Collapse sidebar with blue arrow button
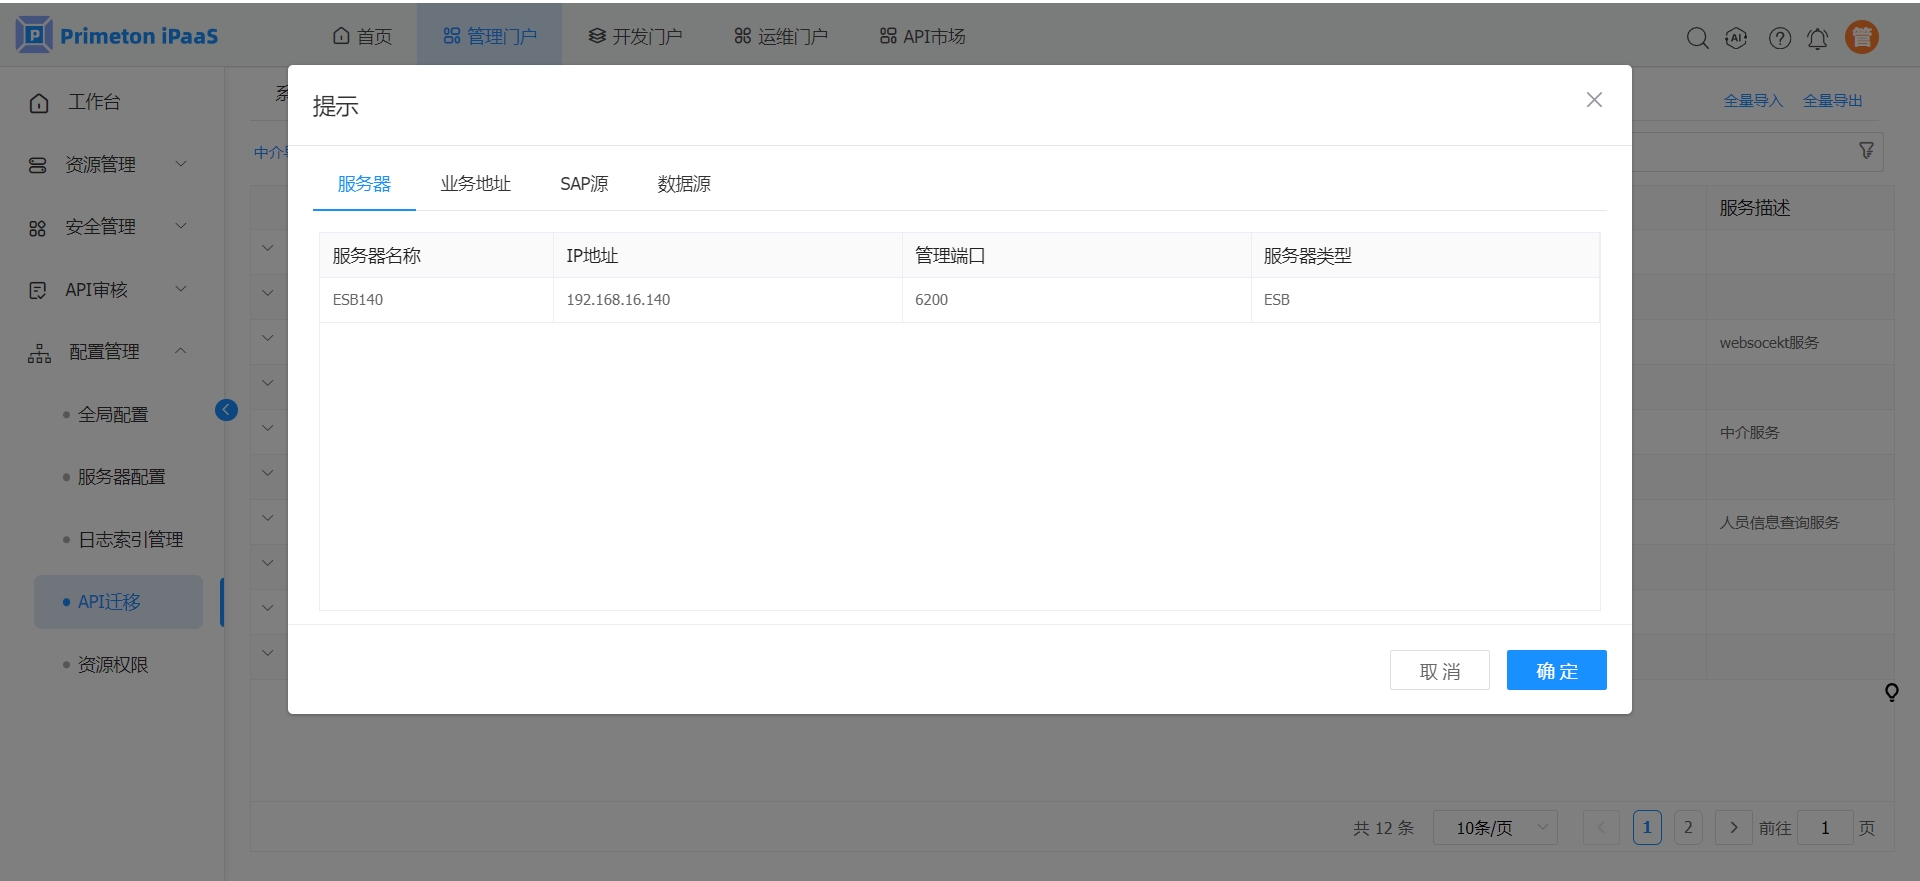1920x881 pixels. [x=227, y=410]
